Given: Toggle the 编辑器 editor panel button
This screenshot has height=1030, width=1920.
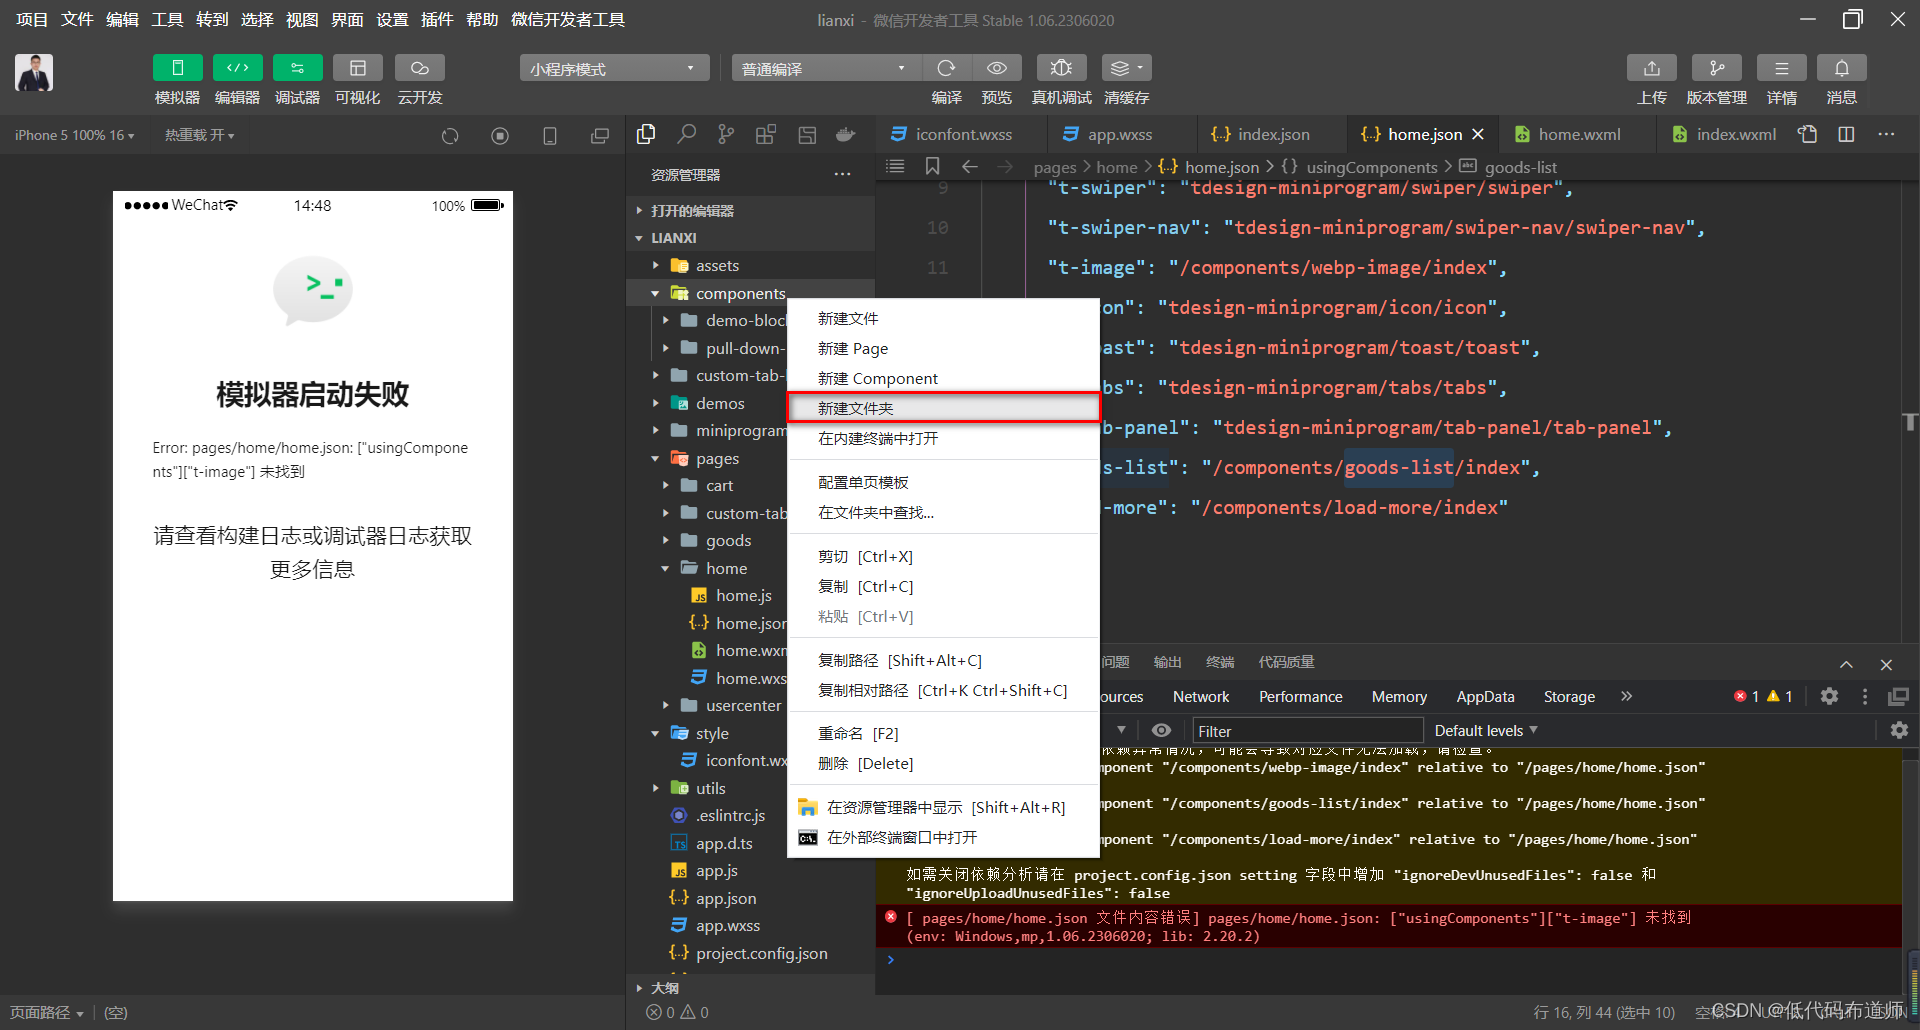Looking at the screenshot, I should [x=237, y=68].
